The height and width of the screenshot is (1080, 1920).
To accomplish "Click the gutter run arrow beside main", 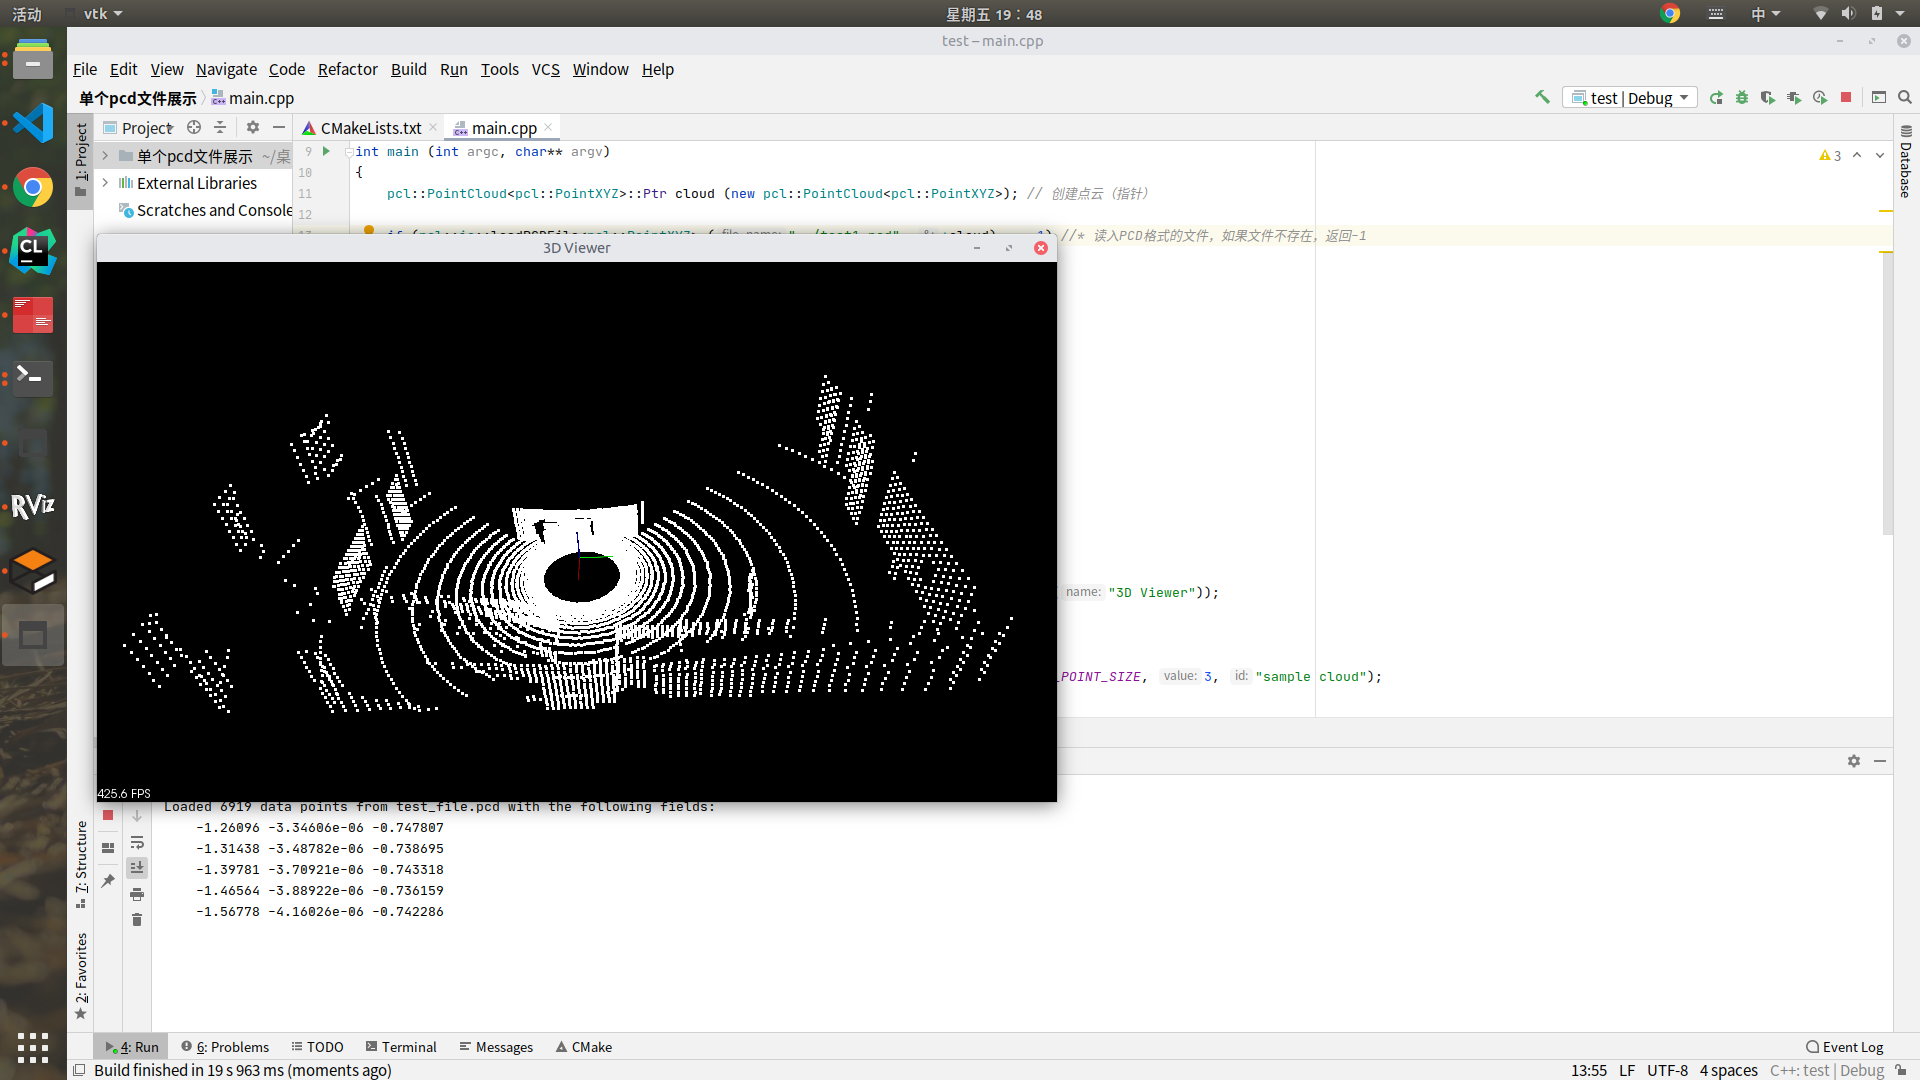I will click(x=326, y=151).
